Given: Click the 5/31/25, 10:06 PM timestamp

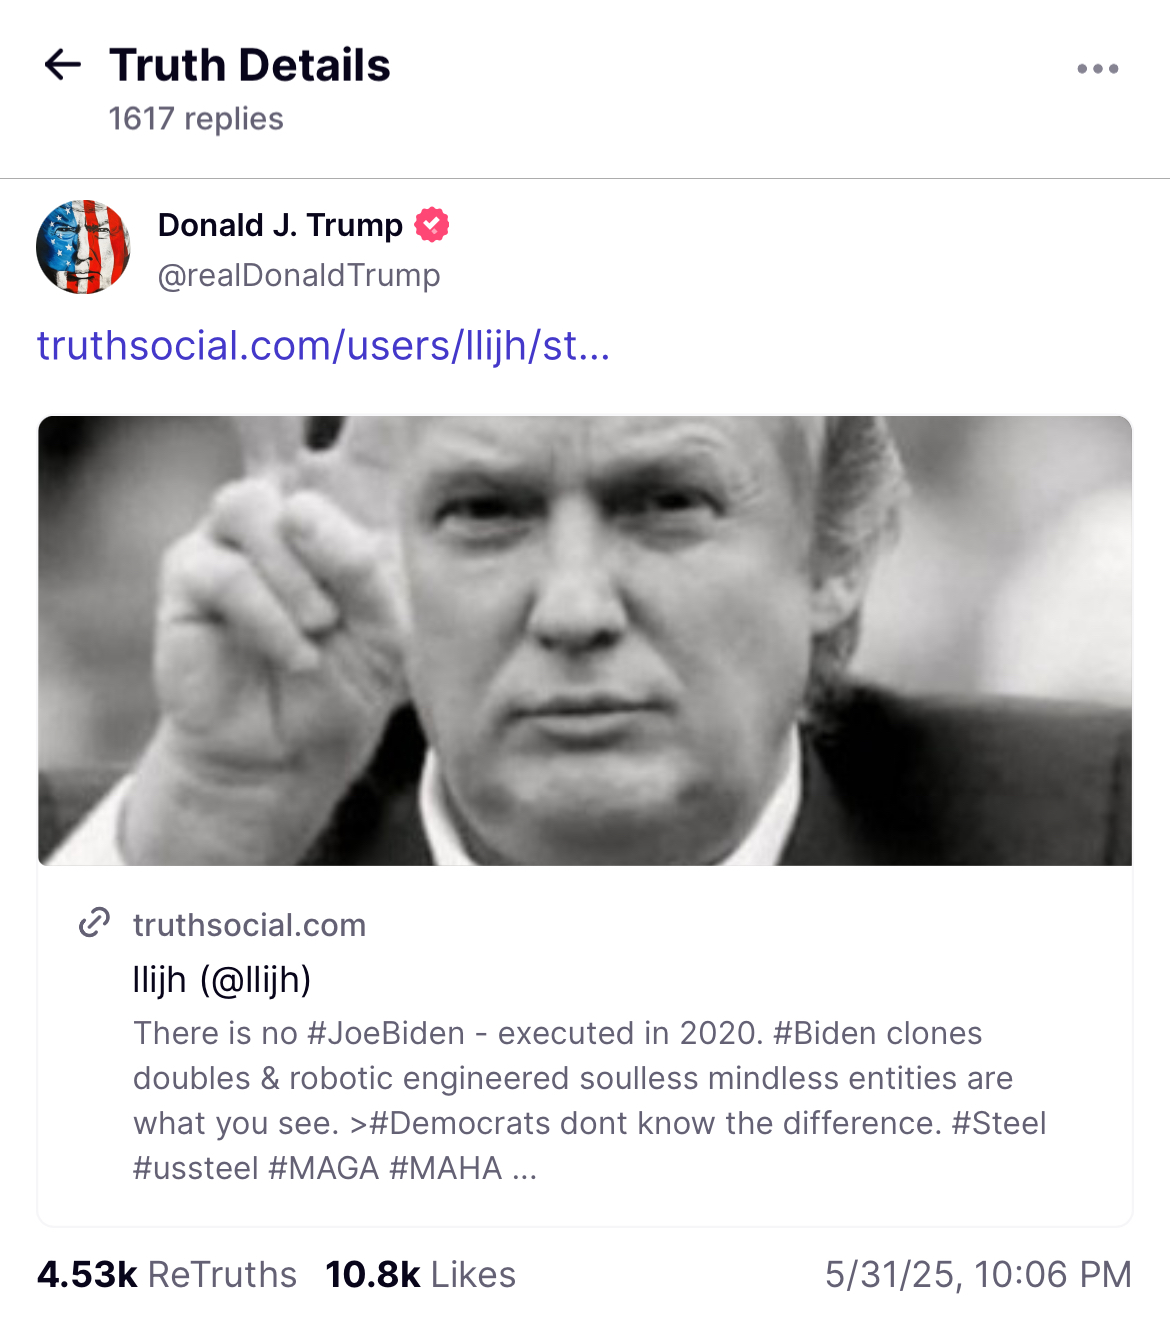Looking at the screenshot, I should click(x=978, y=1275).
